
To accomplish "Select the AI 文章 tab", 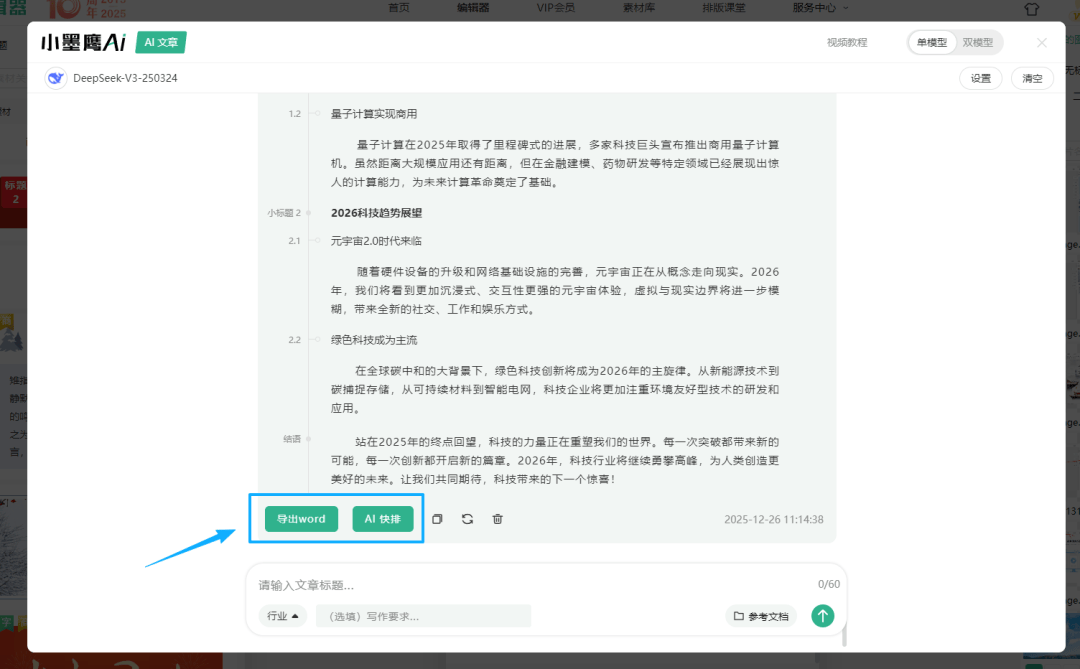I will (x=161, y=42).
